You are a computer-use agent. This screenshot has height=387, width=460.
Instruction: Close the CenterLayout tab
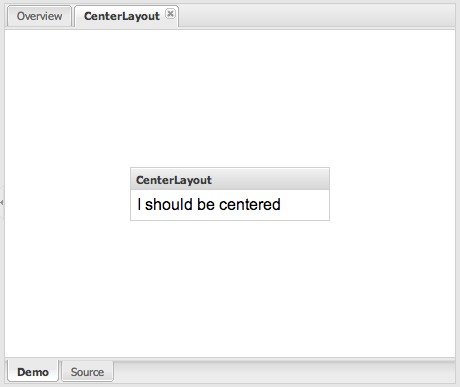pyautogui.click(x=170, y=14)
